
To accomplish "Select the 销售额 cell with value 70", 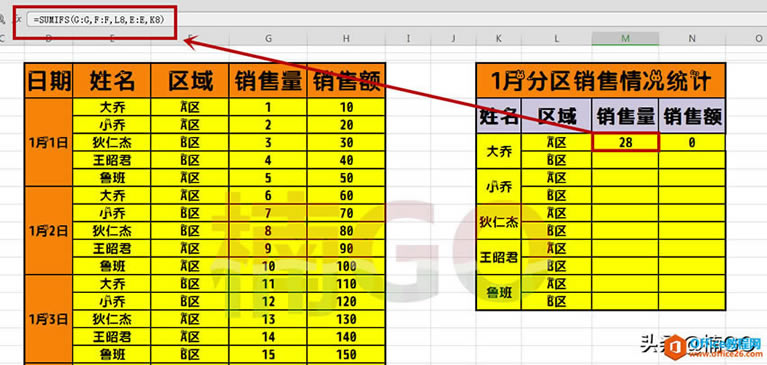I will (346, 213).
